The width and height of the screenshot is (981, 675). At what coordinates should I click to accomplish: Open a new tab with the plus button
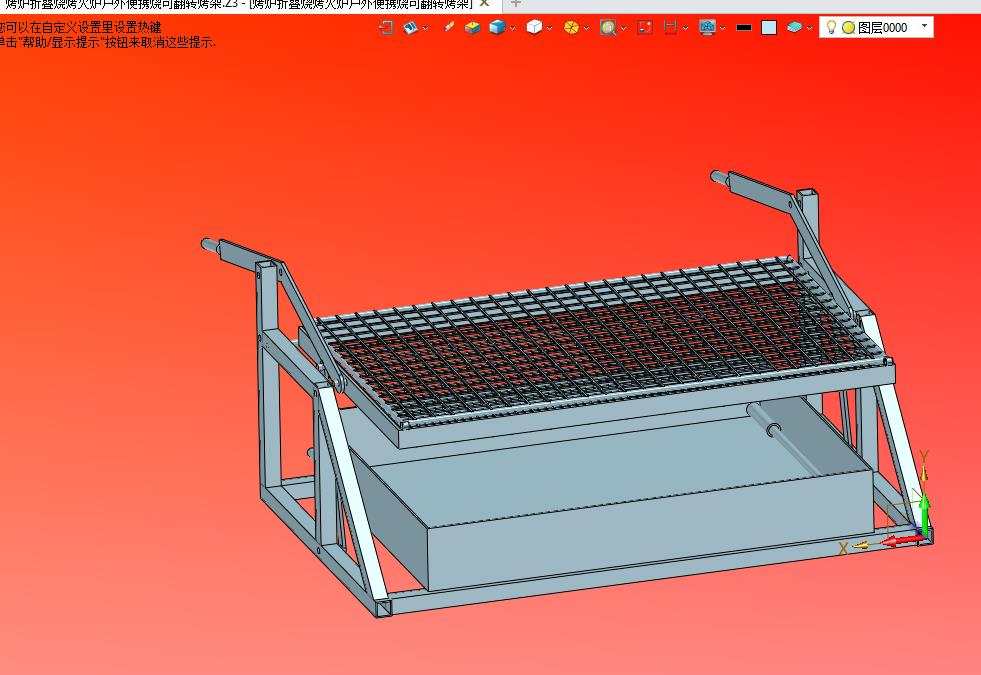tap(516, 3)
